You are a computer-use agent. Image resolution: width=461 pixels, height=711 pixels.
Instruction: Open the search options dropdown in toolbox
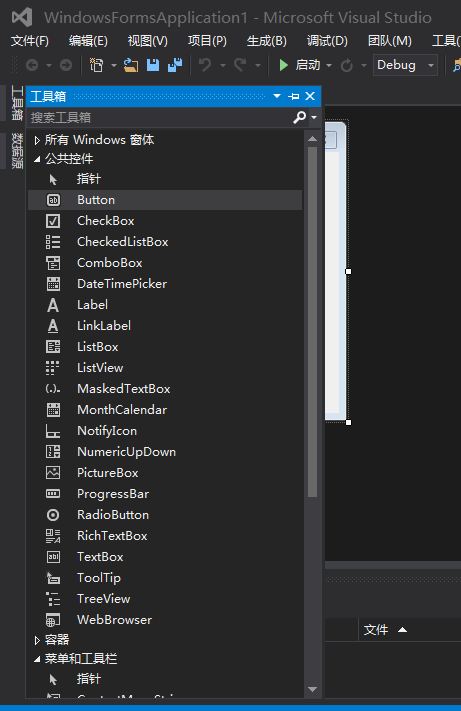(314, 117)
